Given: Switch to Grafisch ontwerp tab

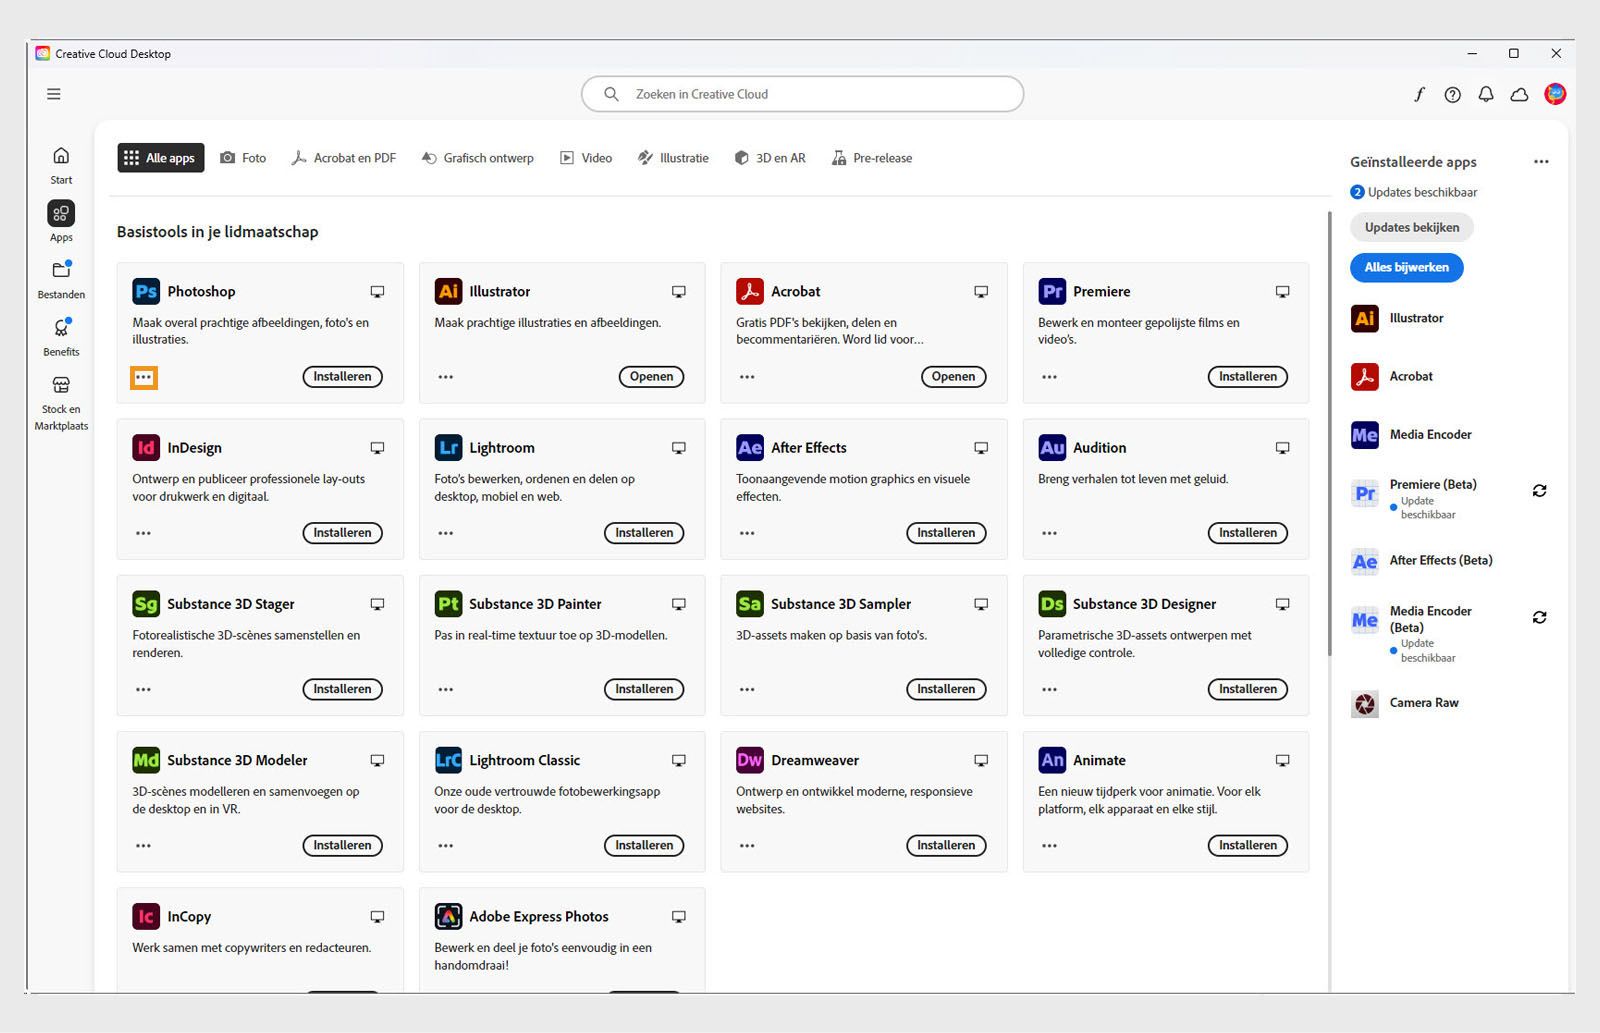Looking at the screenshot, I should tap(478, 158).
